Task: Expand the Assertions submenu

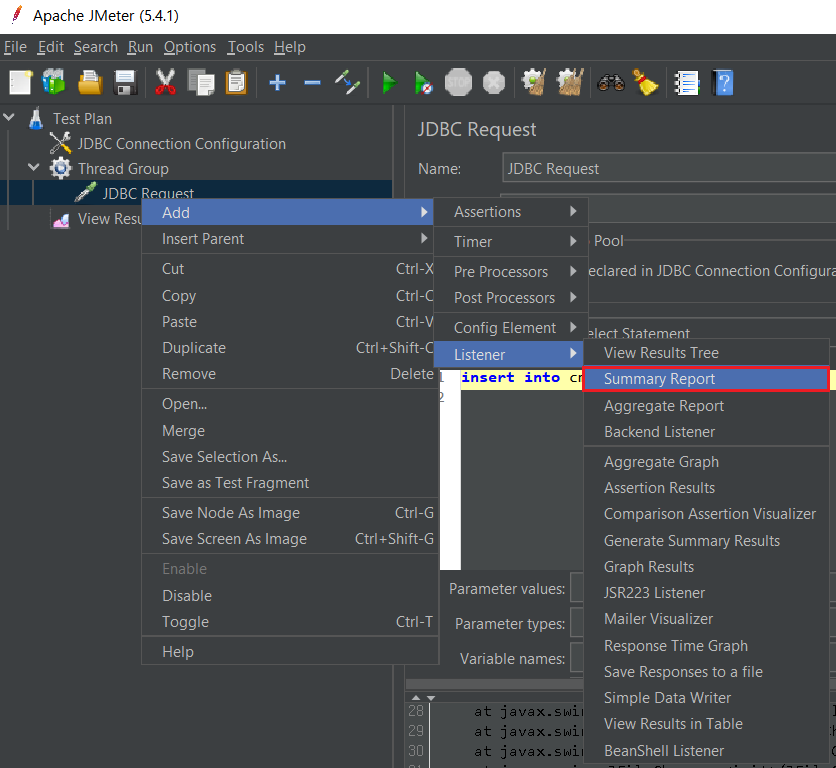Action: point(511,212)
